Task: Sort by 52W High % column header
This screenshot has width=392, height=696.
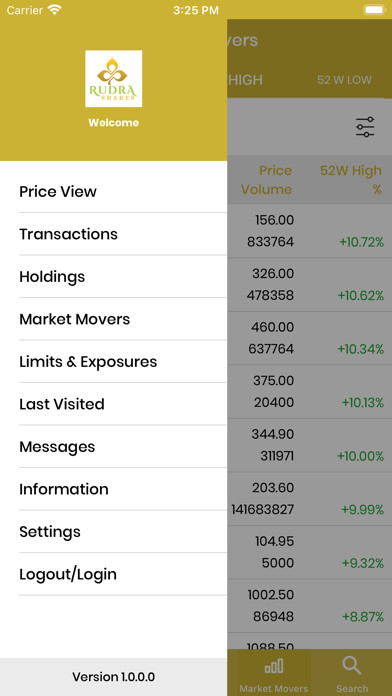Action: (351, 180)
